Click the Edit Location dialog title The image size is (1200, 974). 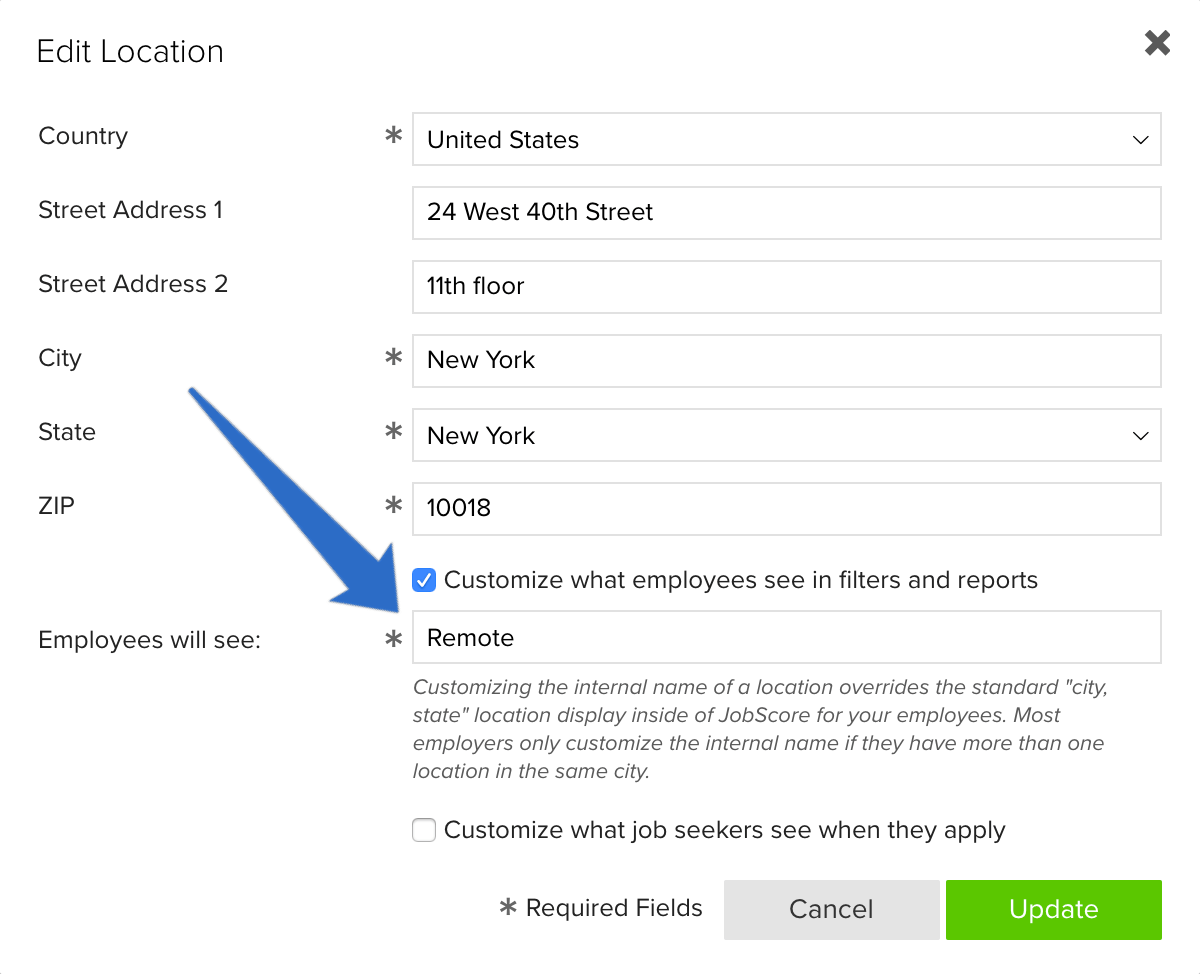click(130, 51)
